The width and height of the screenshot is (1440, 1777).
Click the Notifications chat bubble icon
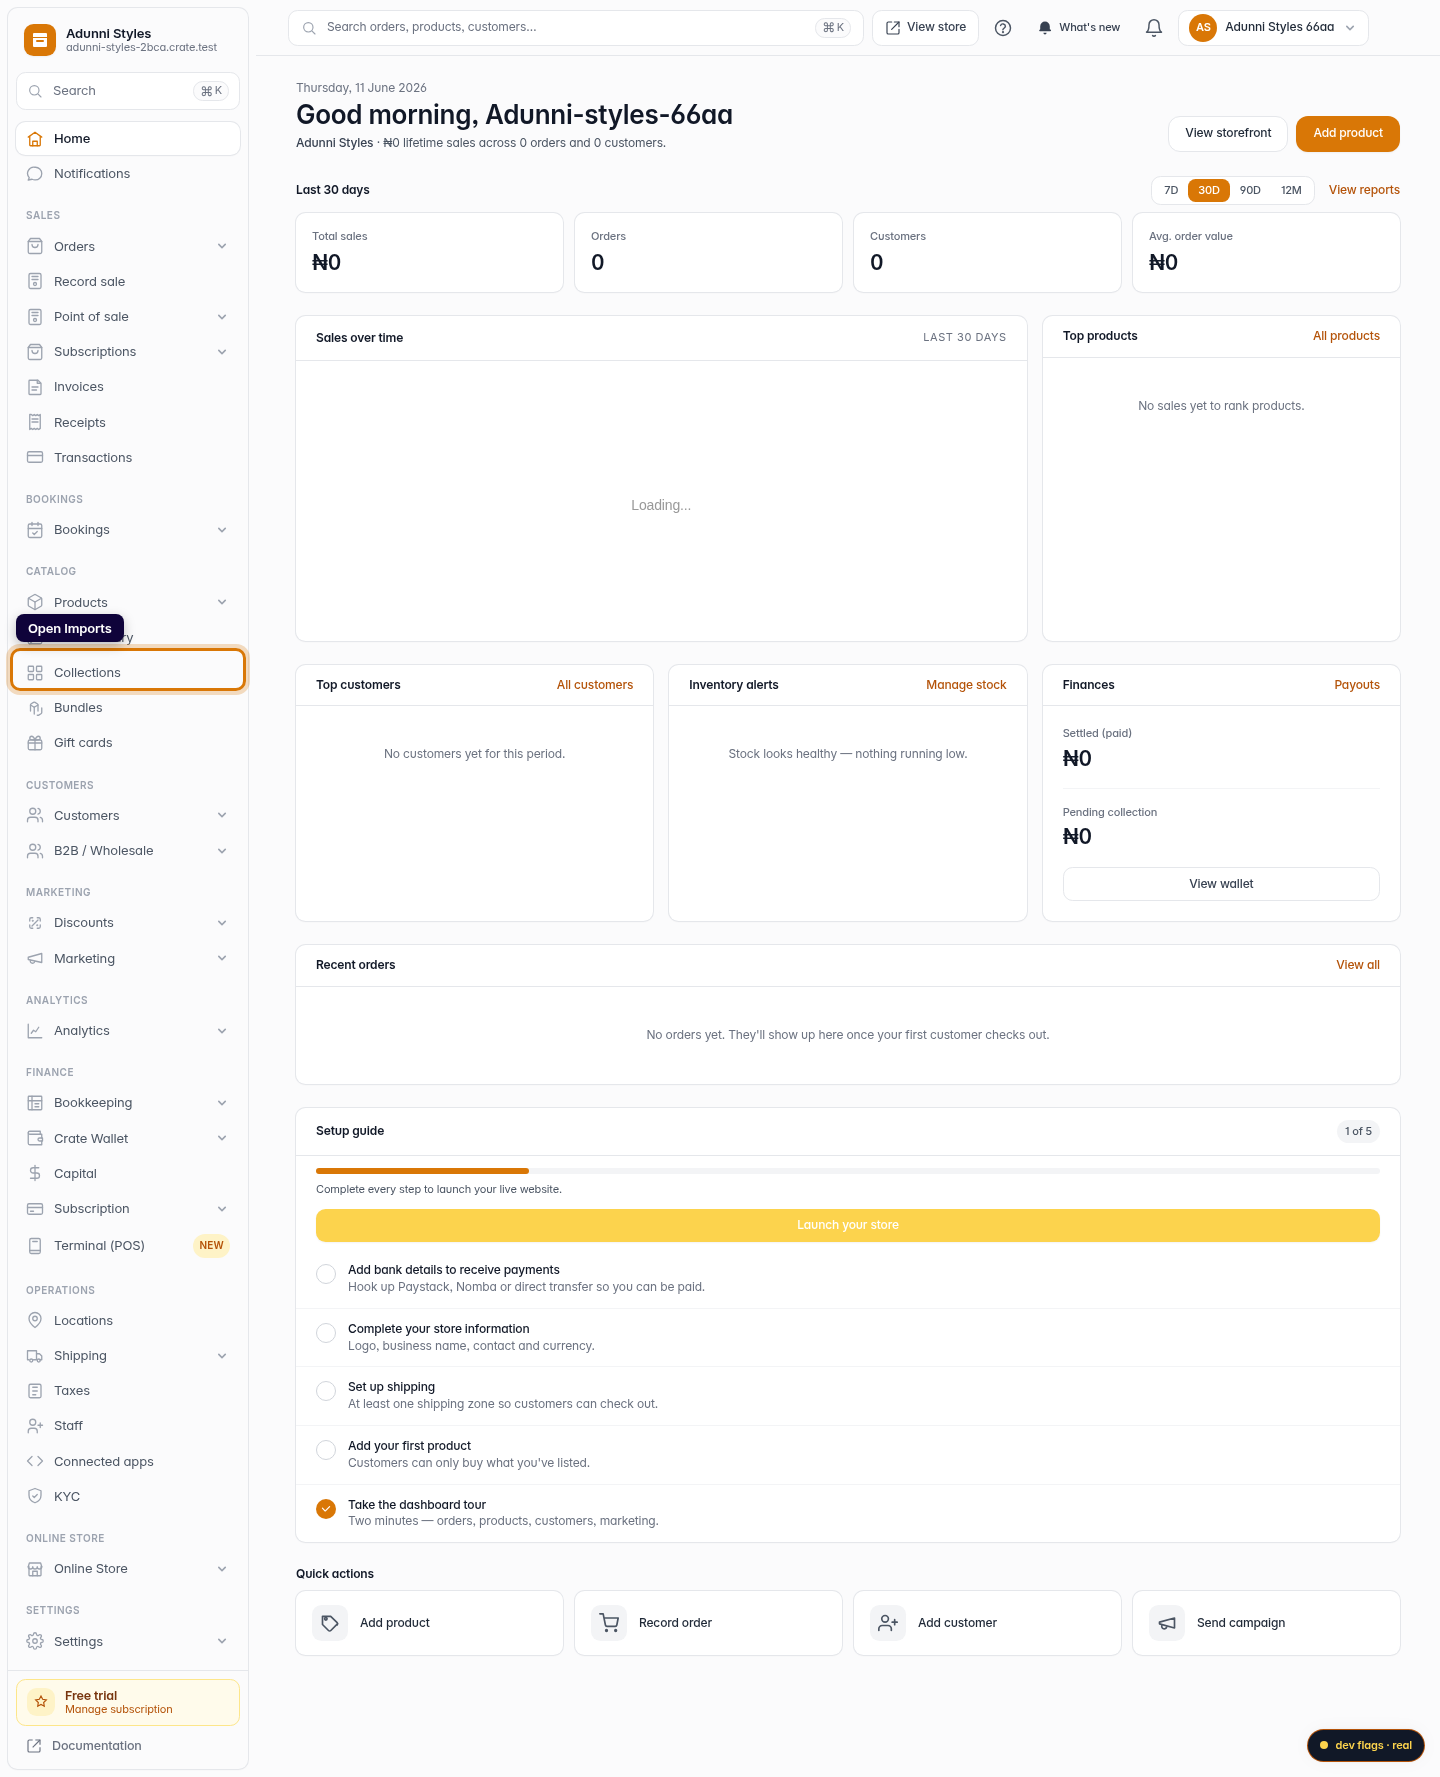point(35,174)
